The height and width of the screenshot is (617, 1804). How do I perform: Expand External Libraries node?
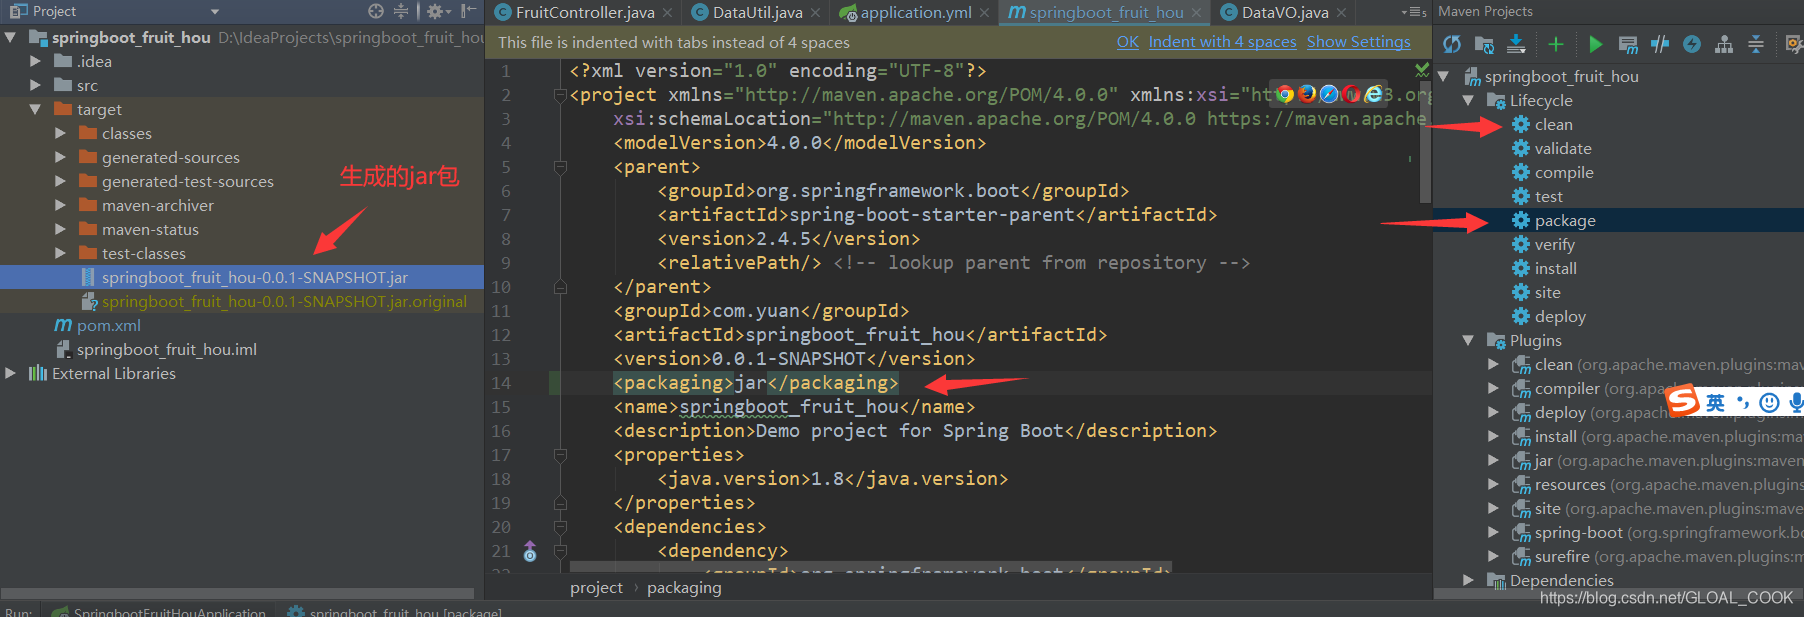10,373
